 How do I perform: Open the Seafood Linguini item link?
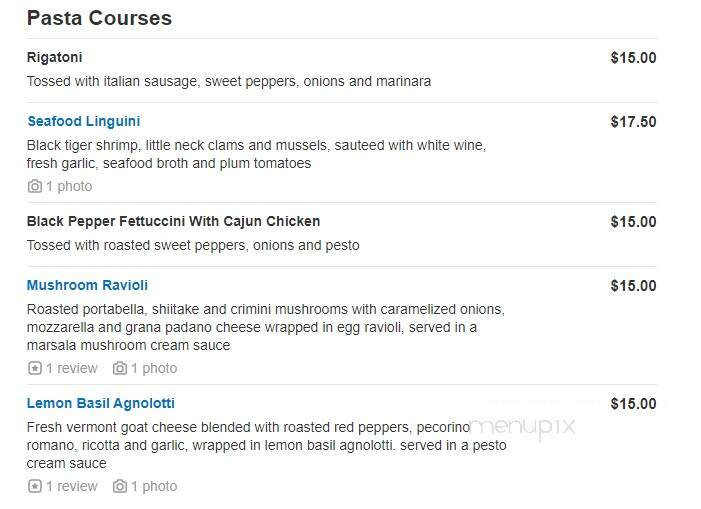pos(84,121)
